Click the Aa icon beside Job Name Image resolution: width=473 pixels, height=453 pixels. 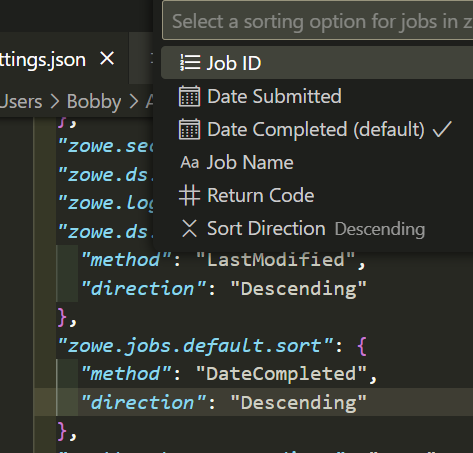click(x=190, y=163)
